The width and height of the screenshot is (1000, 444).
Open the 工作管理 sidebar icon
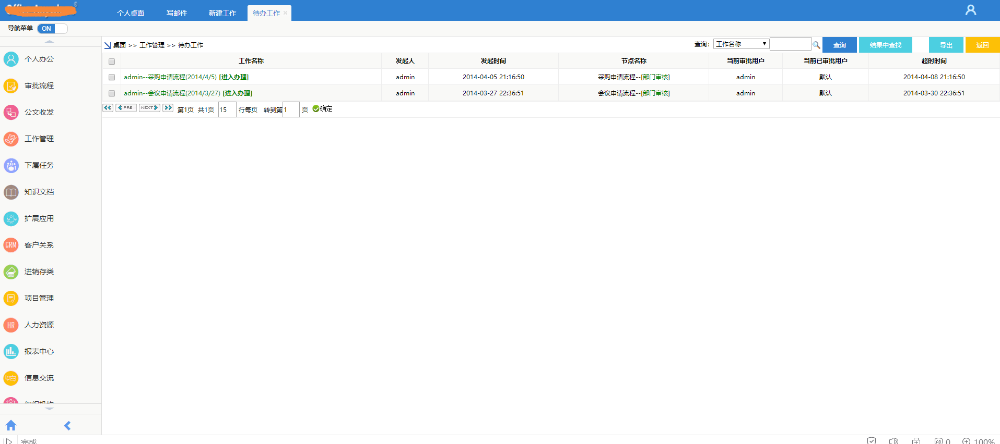(11, 139)
